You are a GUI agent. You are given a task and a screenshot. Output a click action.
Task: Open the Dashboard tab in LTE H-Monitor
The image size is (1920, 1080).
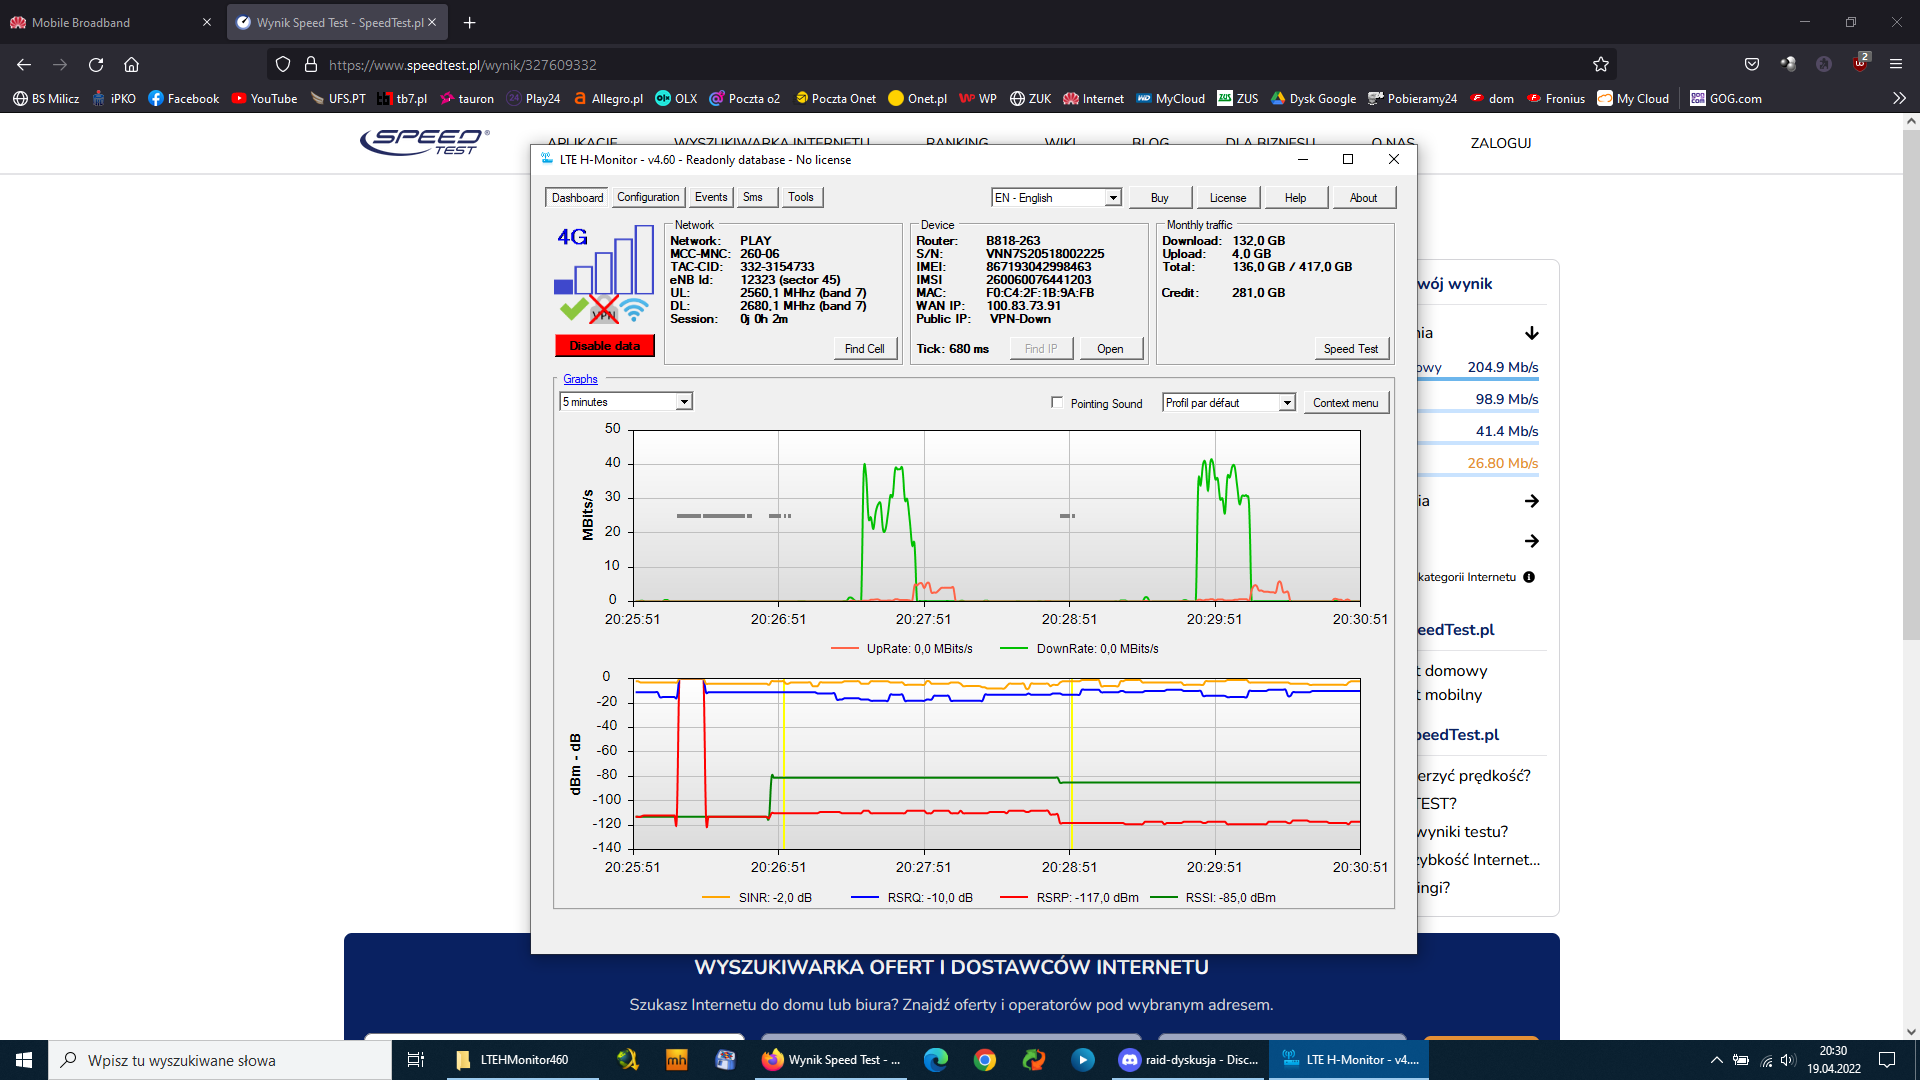[577, 197]
